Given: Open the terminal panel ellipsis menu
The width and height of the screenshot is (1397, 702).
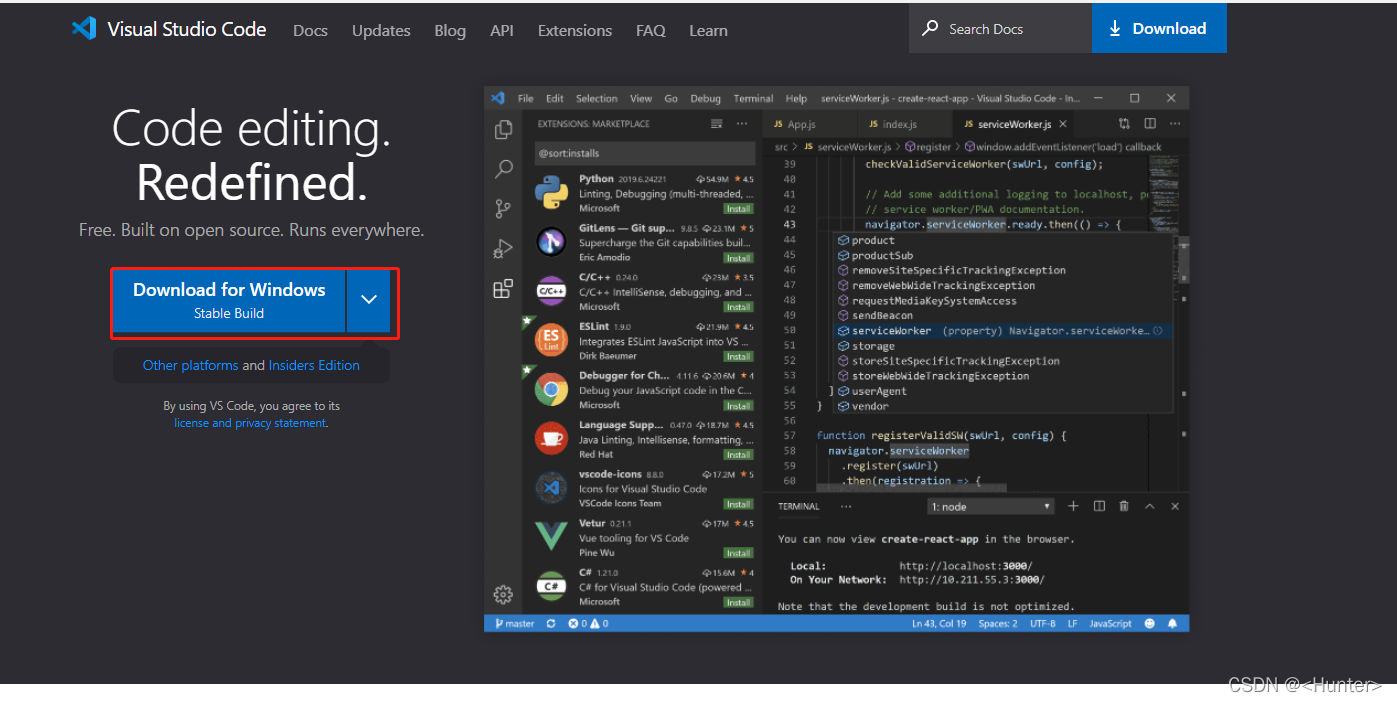Looking at the screenshot, I should click(x=846, y=506).
